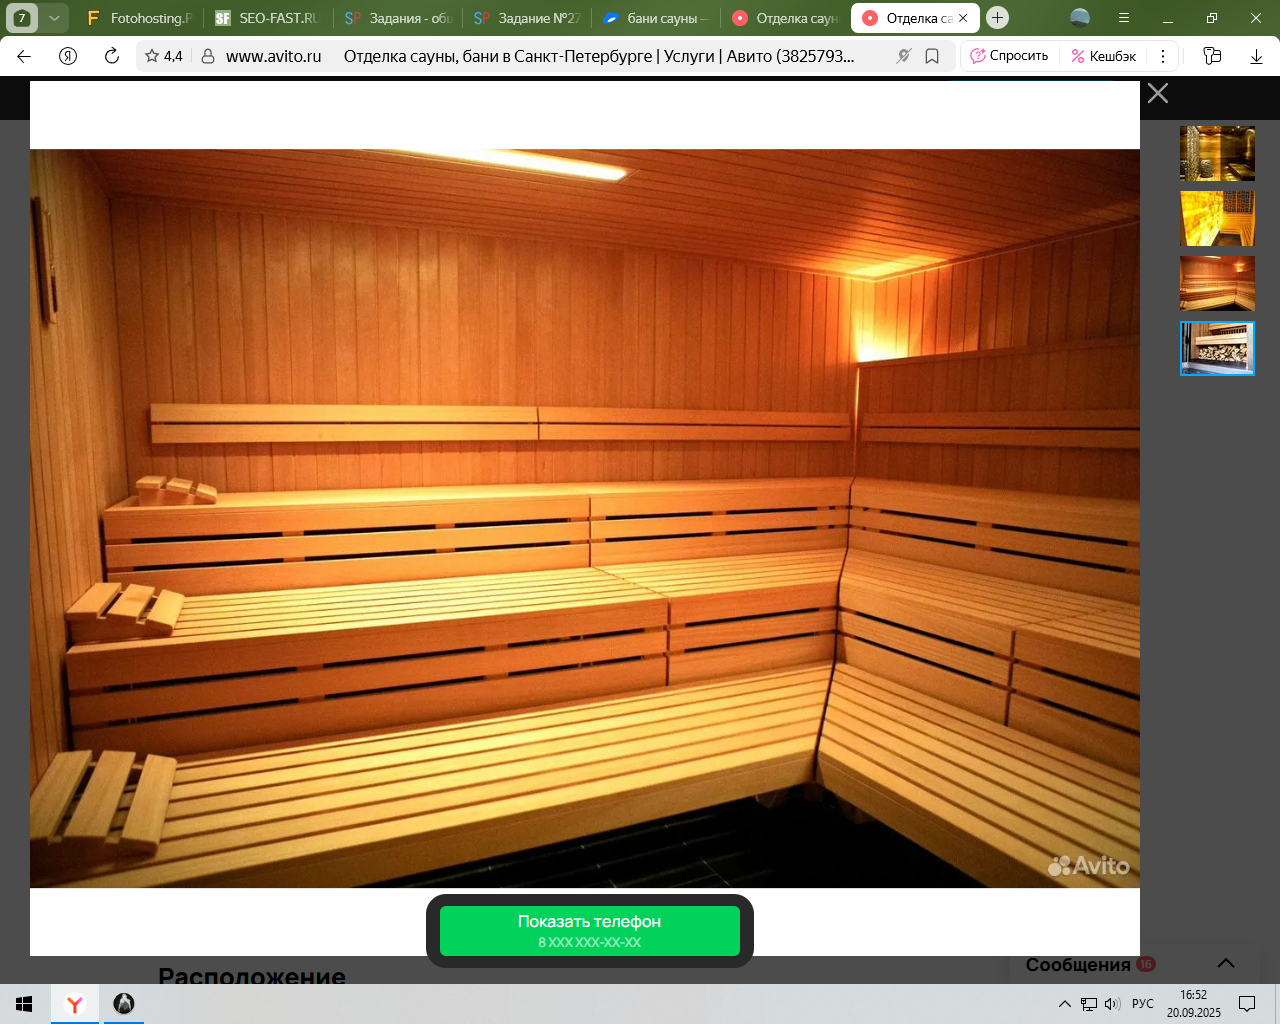Open the Кешбэк cashback button
The image size is (1280, 1024).
(x=1104, y=56)
